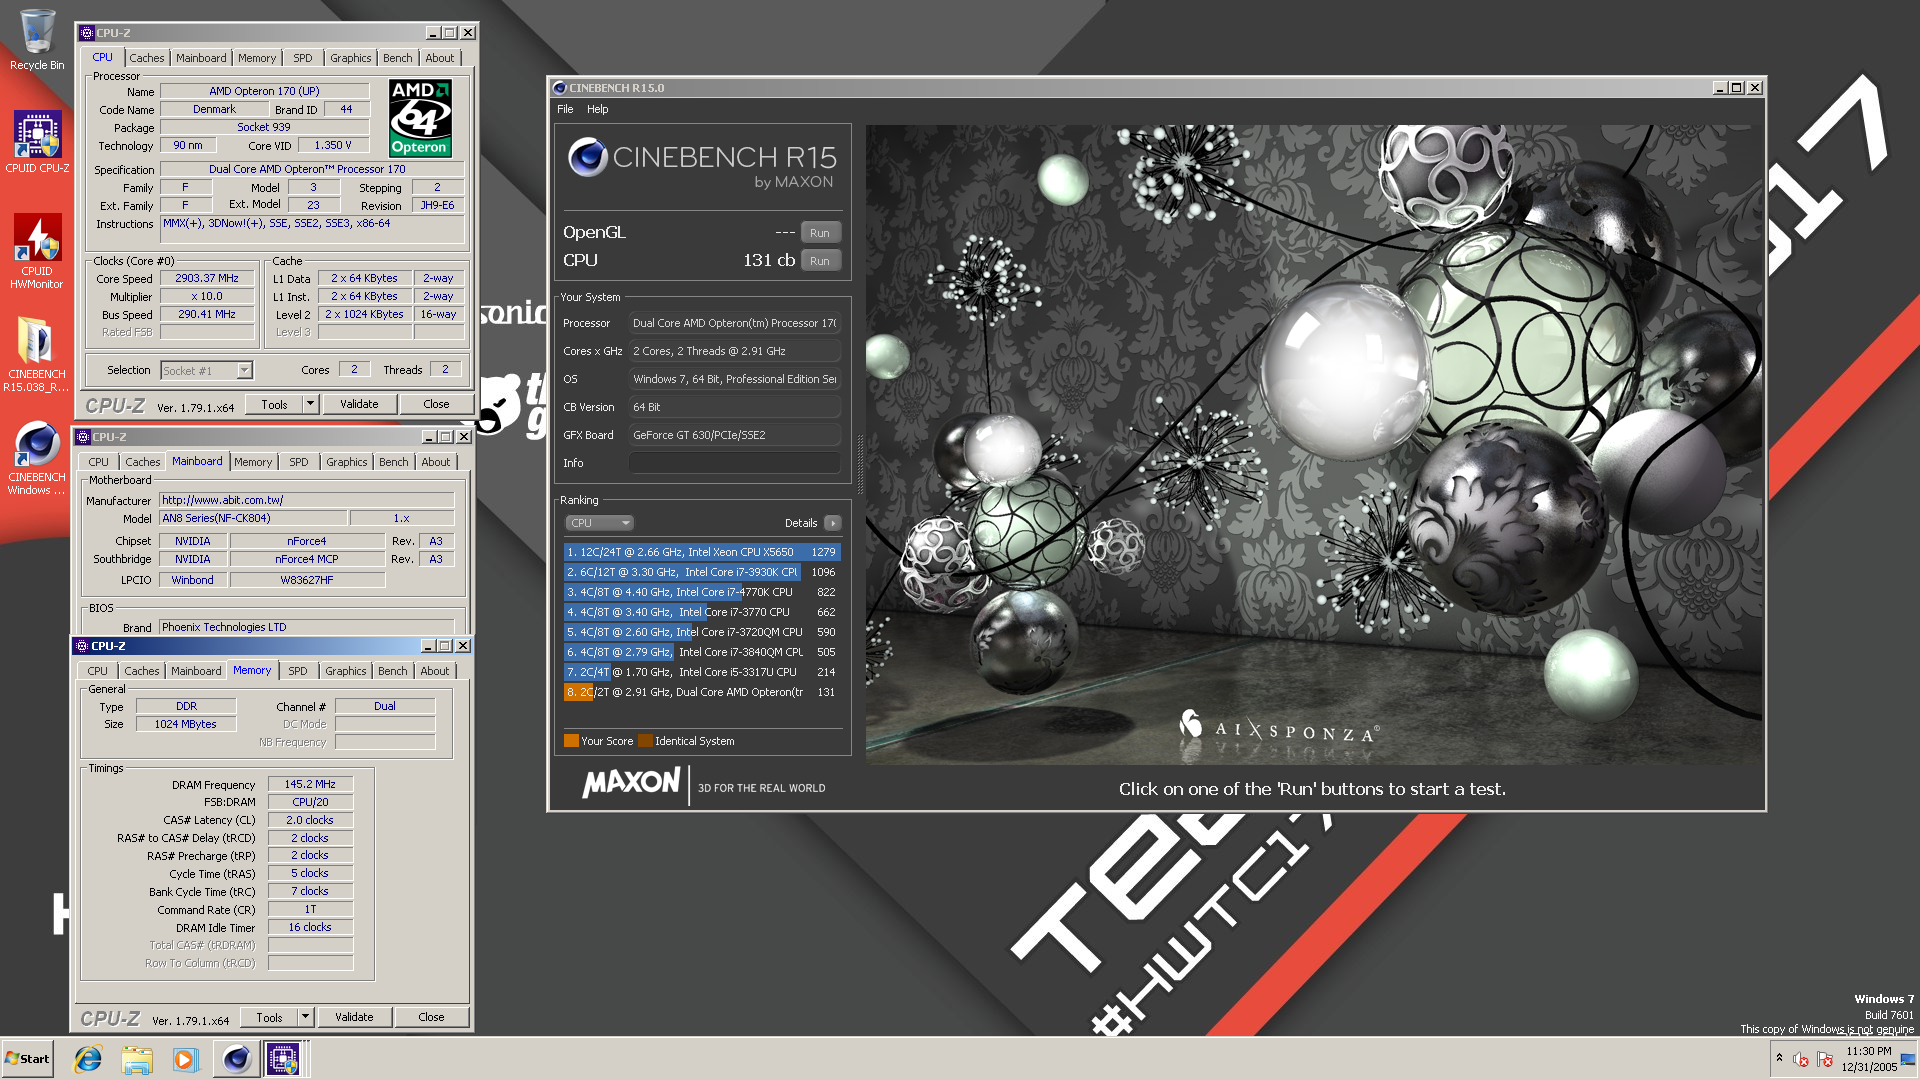Select SPD tab in bottom CPU-Z Memory window

click(298, 671)
